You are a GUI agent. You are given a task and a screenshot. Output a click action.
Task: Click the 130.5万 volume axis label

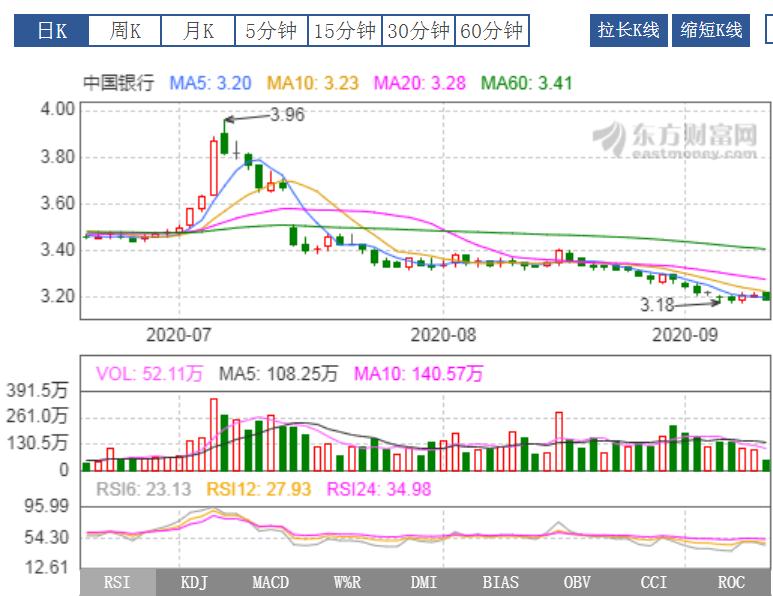click(x=37, y=443)
